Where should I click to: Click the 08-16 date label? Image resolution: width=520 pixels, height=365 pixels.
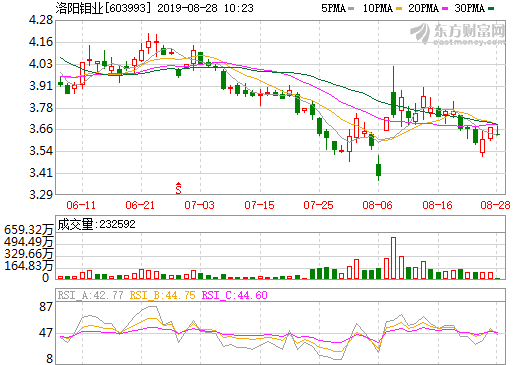tap(437, 205)
